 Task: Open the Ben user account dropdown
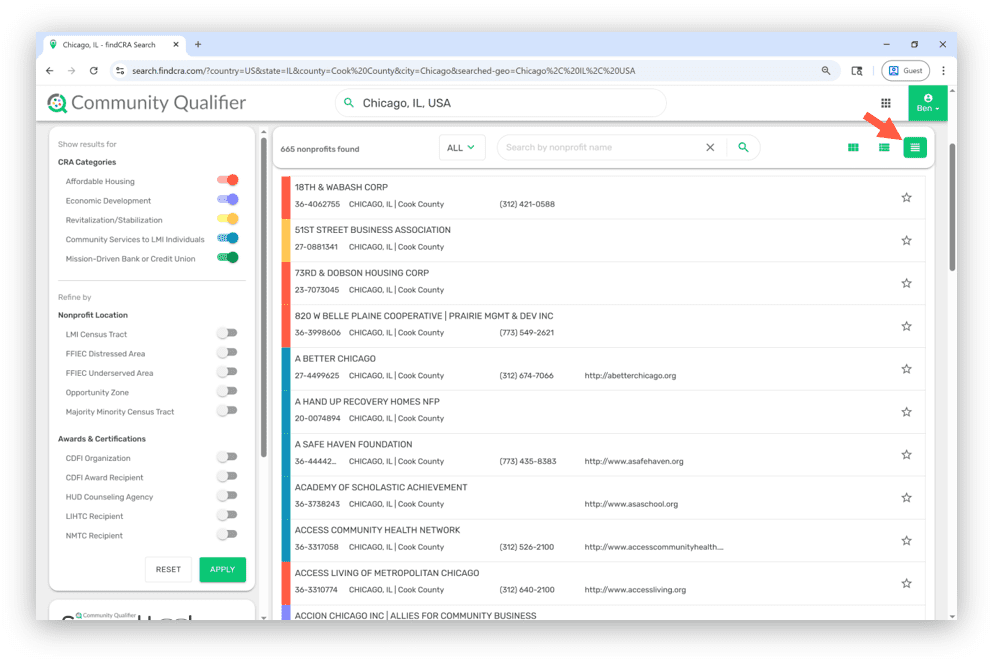click(928, 103)
